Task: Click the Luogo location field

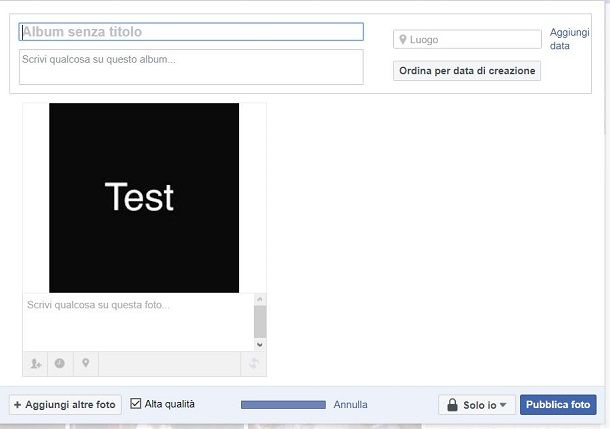Action: (467, 39)
